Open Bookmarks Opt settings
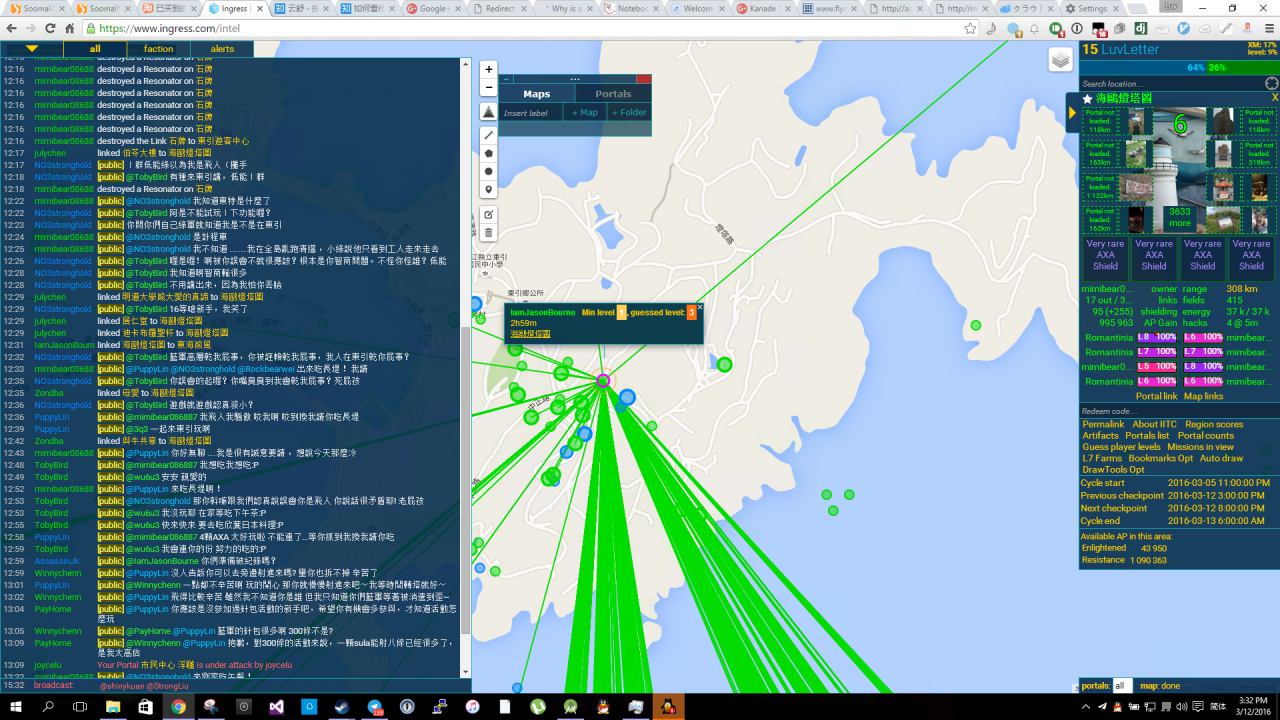1280x720 pixels. click(1161, 458)
